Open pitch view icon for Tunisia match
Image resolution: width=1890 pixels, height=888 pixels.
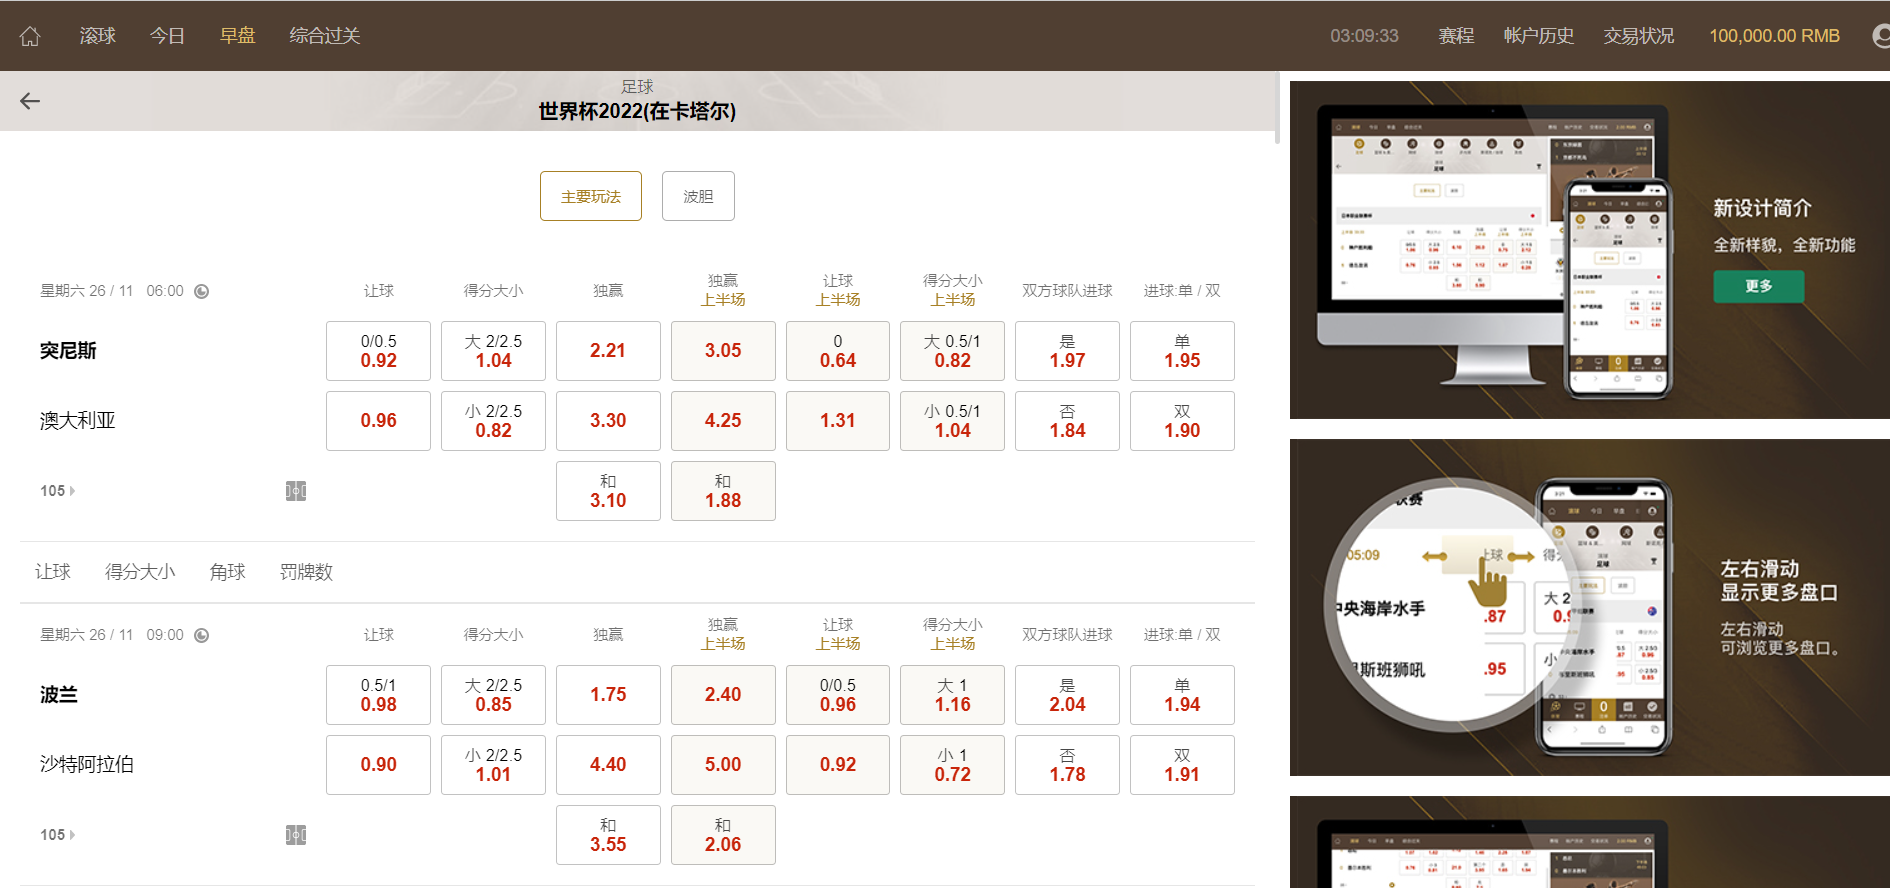[296, 491]
